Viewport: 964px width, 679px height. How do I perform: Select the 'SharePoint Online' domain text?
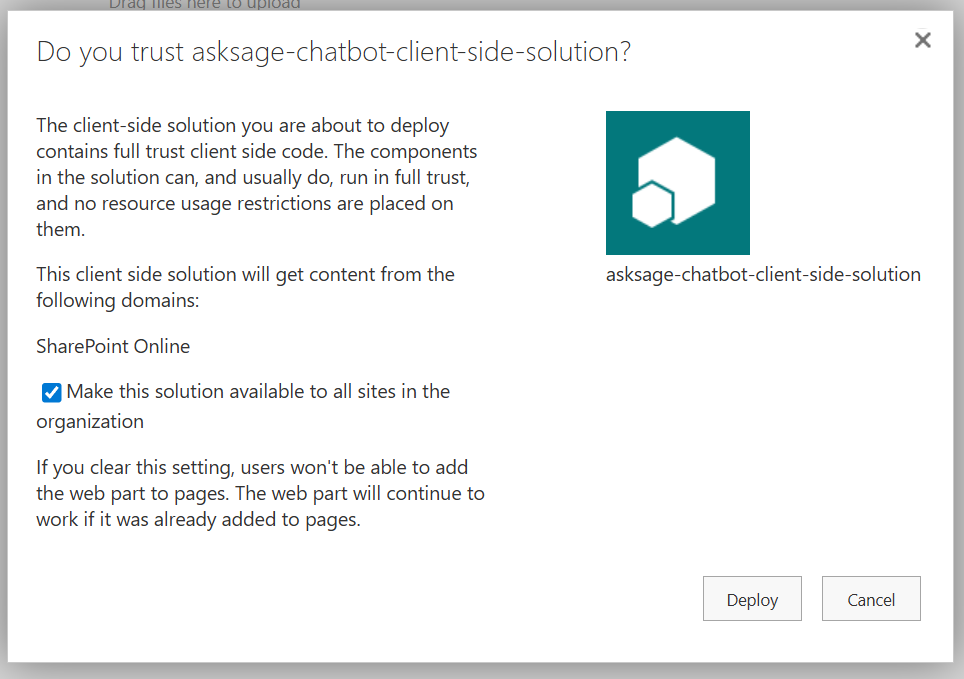[x=113, y=346]
